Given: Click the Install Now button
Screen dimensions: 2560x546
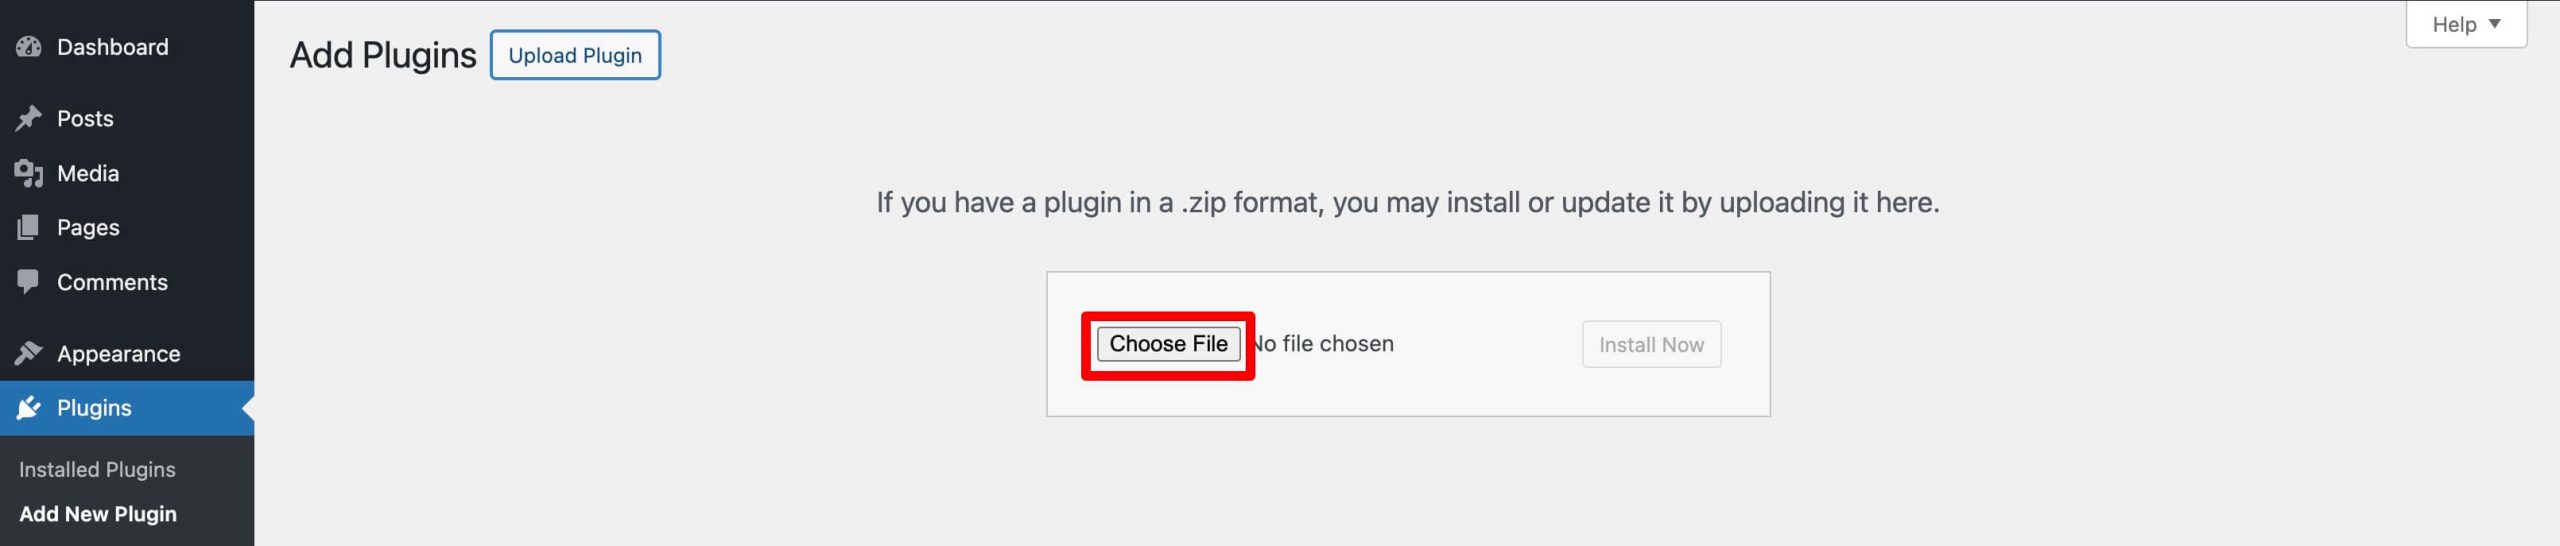Looking at the screenshot, I should point(1651,345).
